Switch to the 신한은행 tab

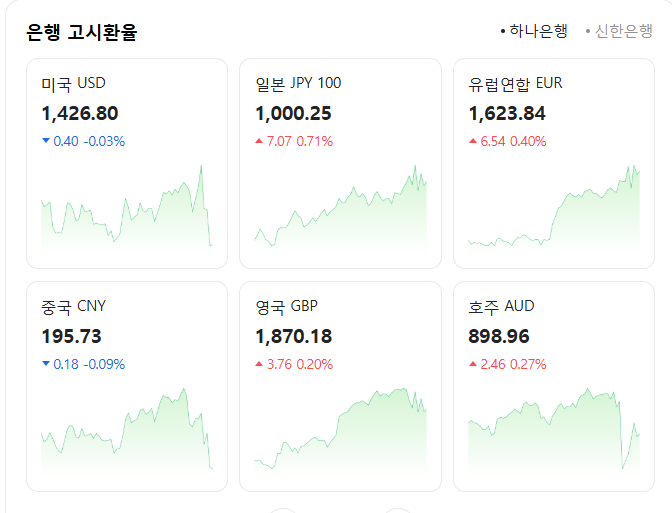622,31
